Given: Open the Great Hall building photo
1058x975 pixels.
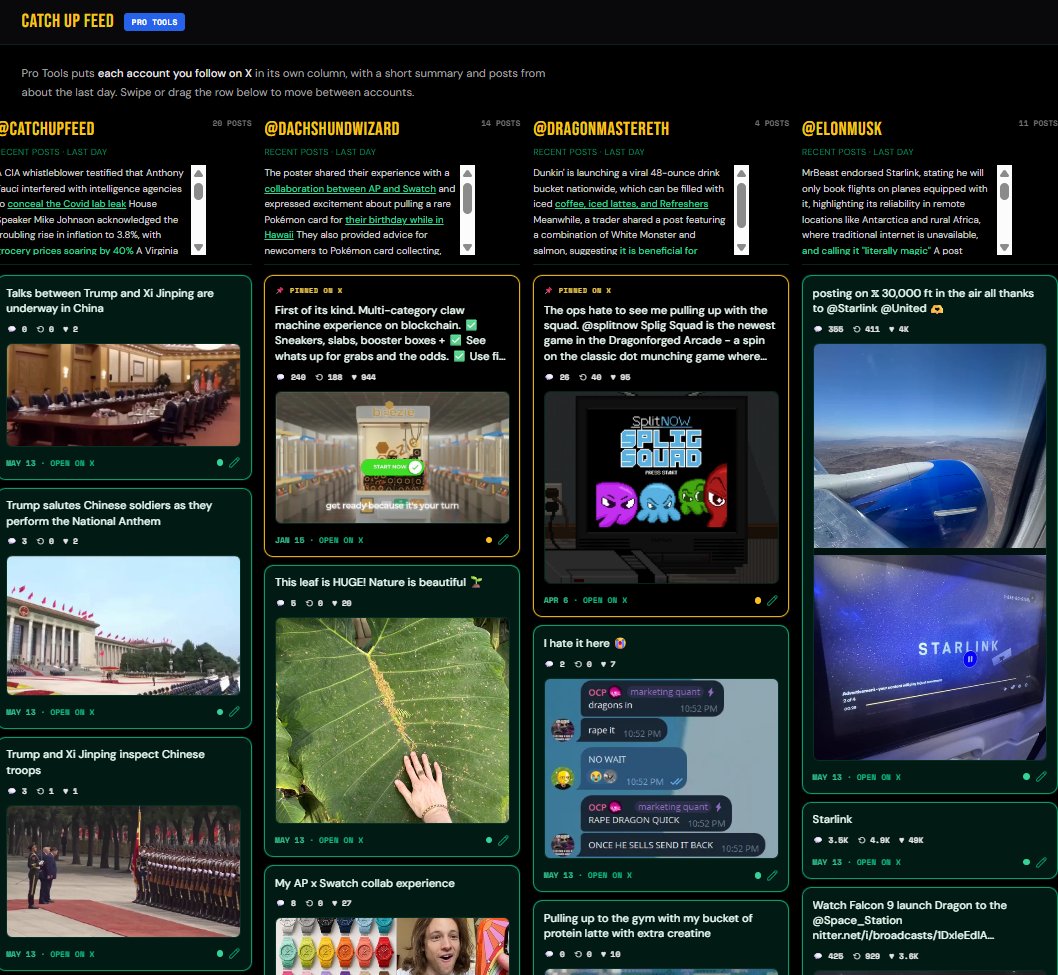Looking at the screenshot, I should [x=123, y=625].
